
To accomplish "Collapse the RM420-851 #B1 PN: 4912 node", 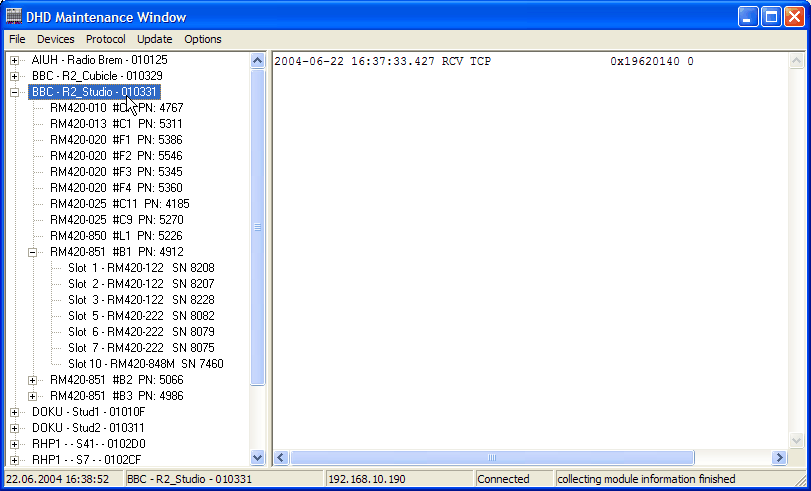I will [x=33, y=252].
